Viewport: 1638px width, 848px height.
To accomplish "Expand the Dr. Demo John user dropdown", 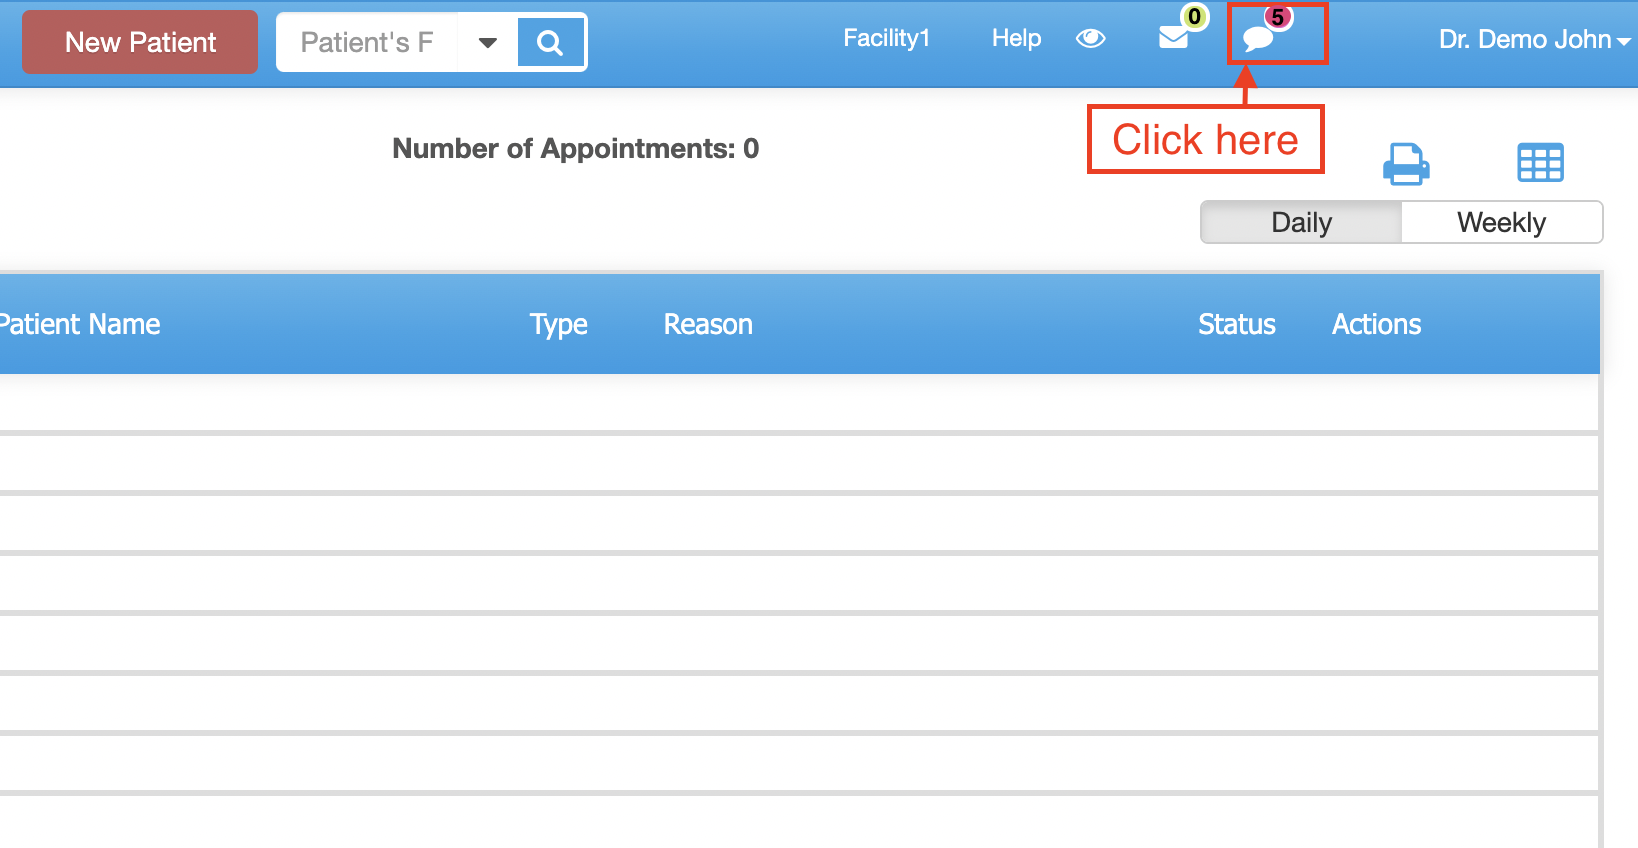I will click(1534, 39).
